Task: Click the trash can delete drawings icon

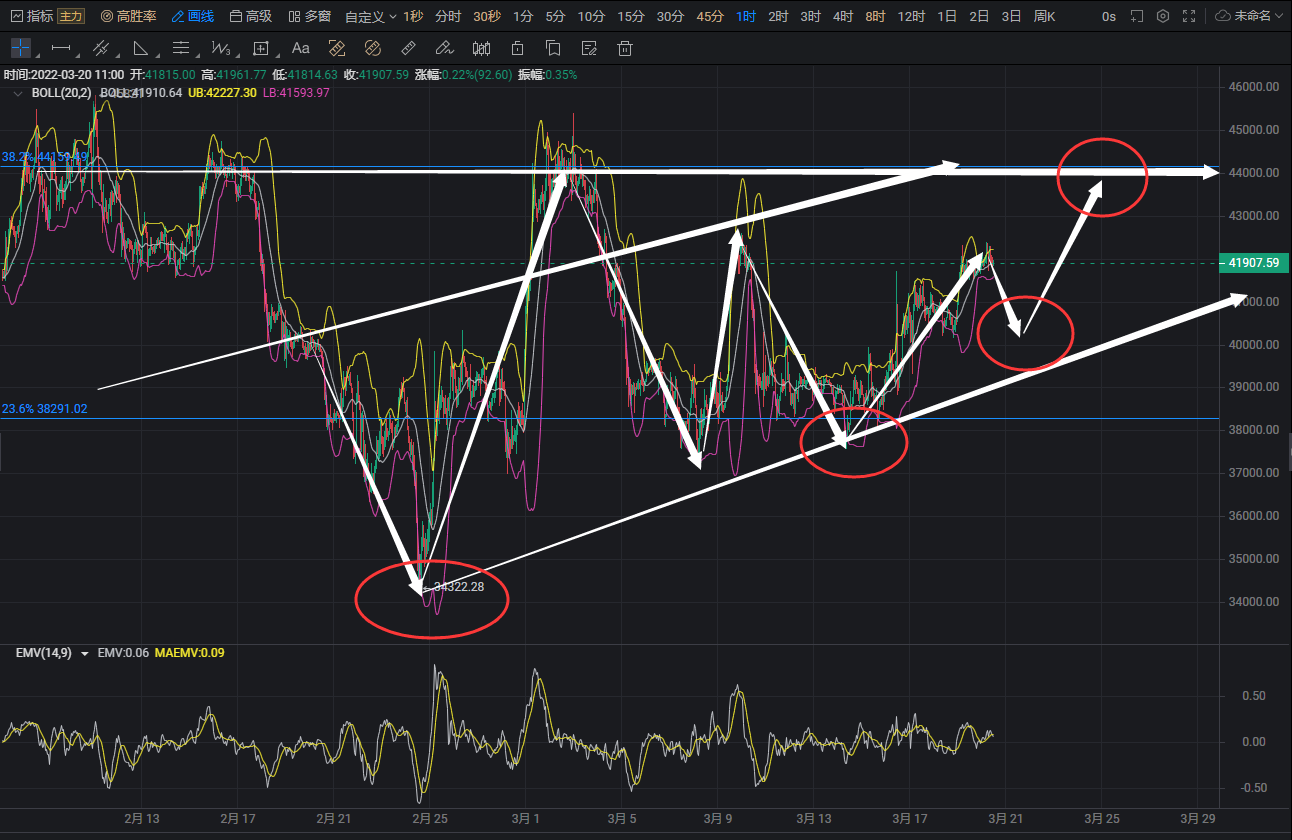Action: (625, 48)
